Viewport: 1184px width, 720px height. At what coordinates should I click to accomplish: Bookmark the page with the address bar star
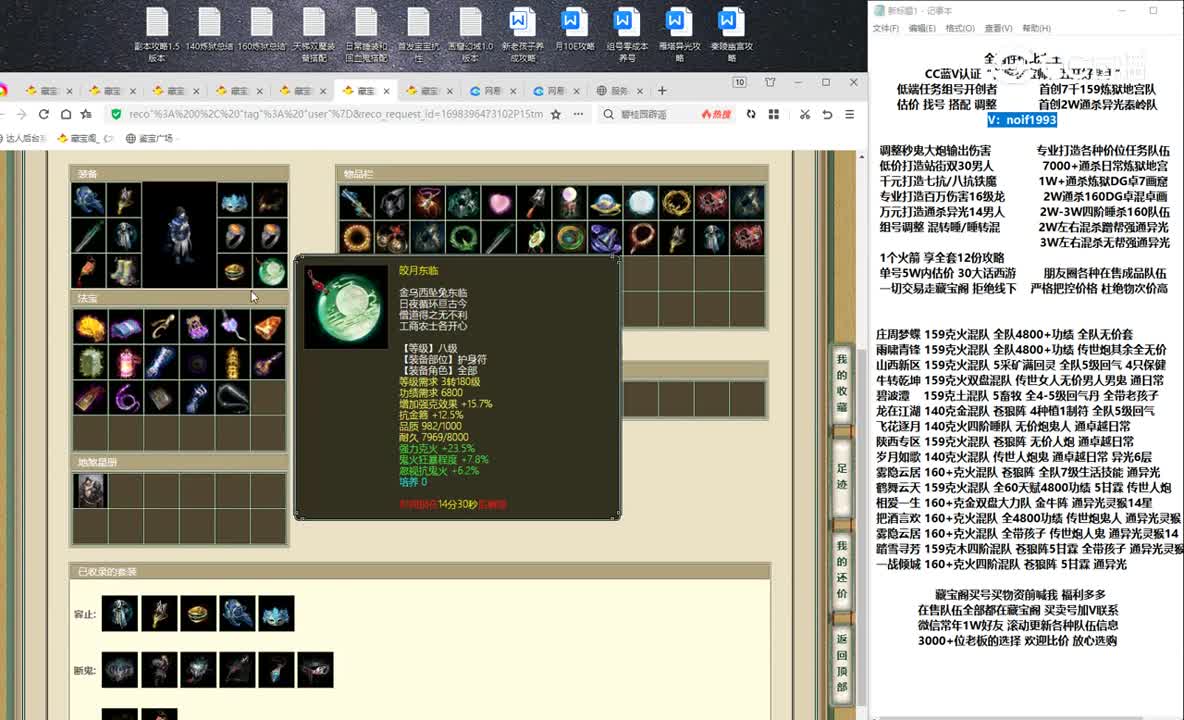pyautogui.click(x=556, y=114)
